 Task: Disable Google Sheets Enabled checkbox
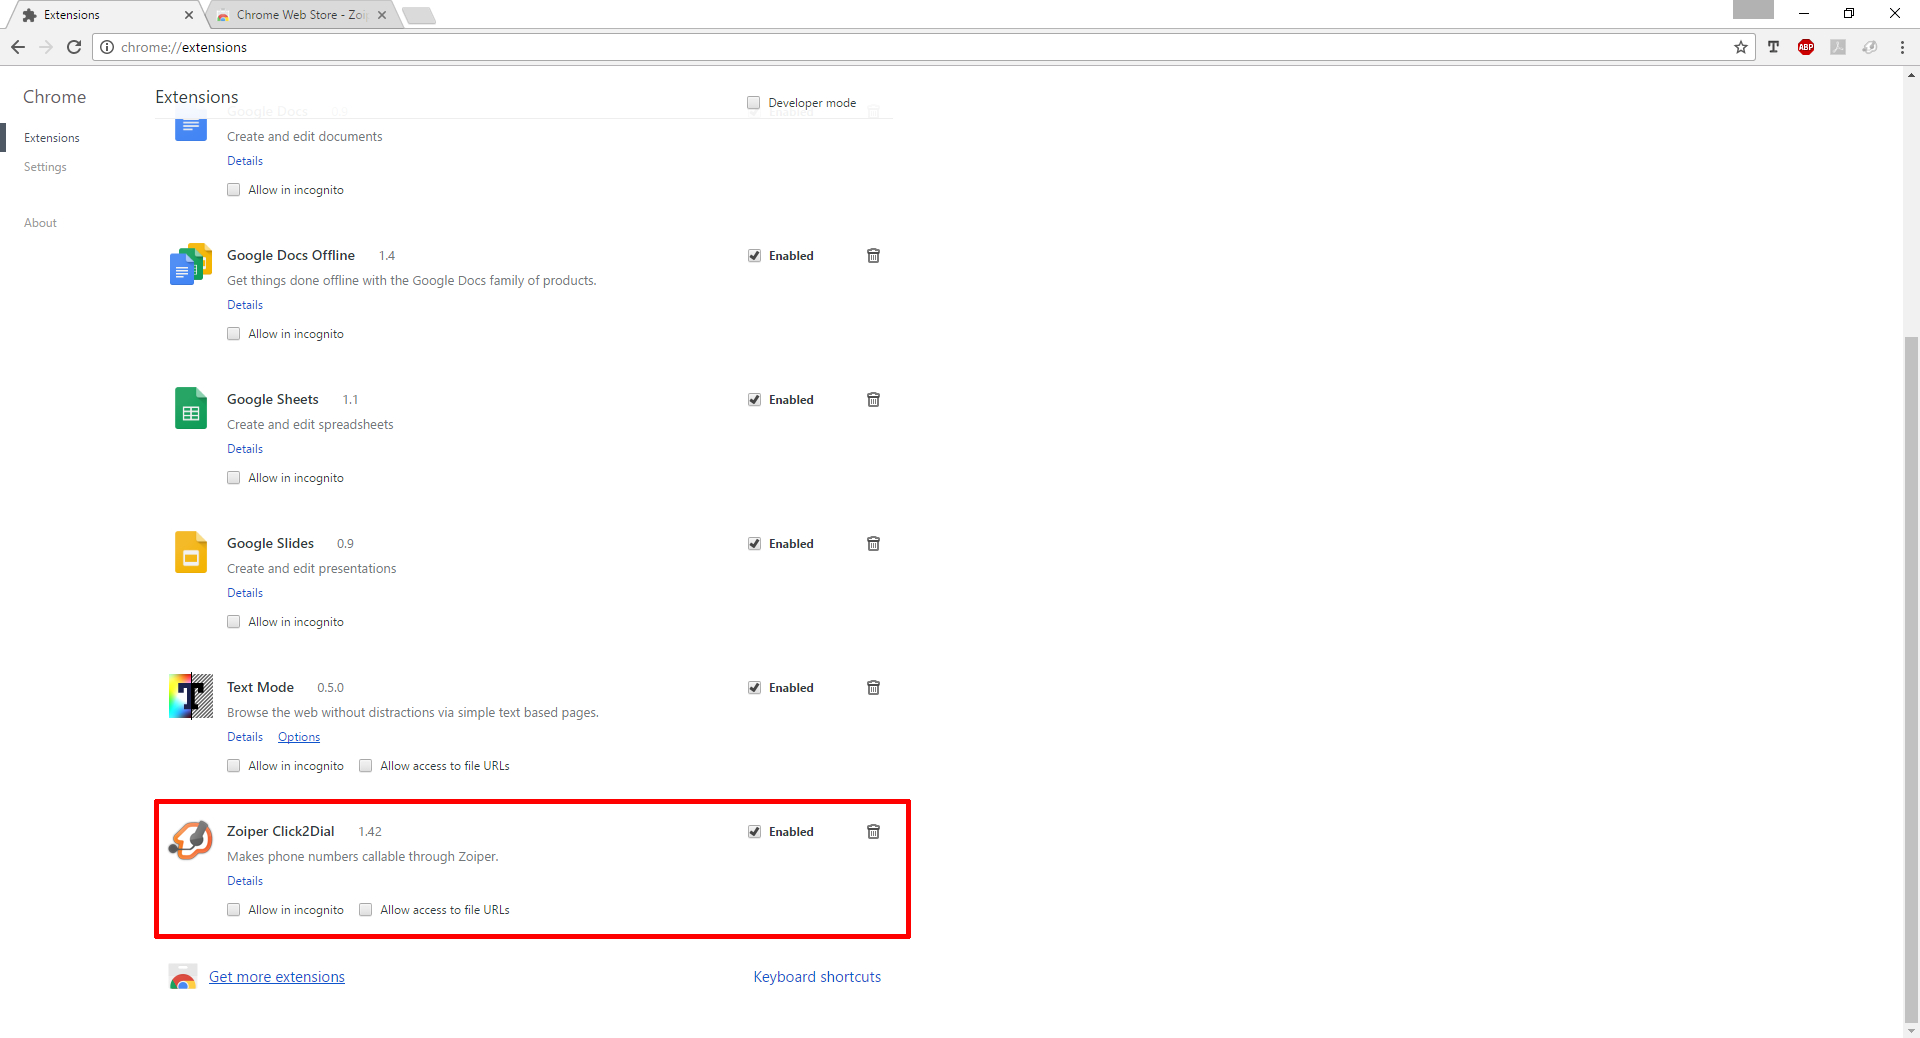point(755,400)
